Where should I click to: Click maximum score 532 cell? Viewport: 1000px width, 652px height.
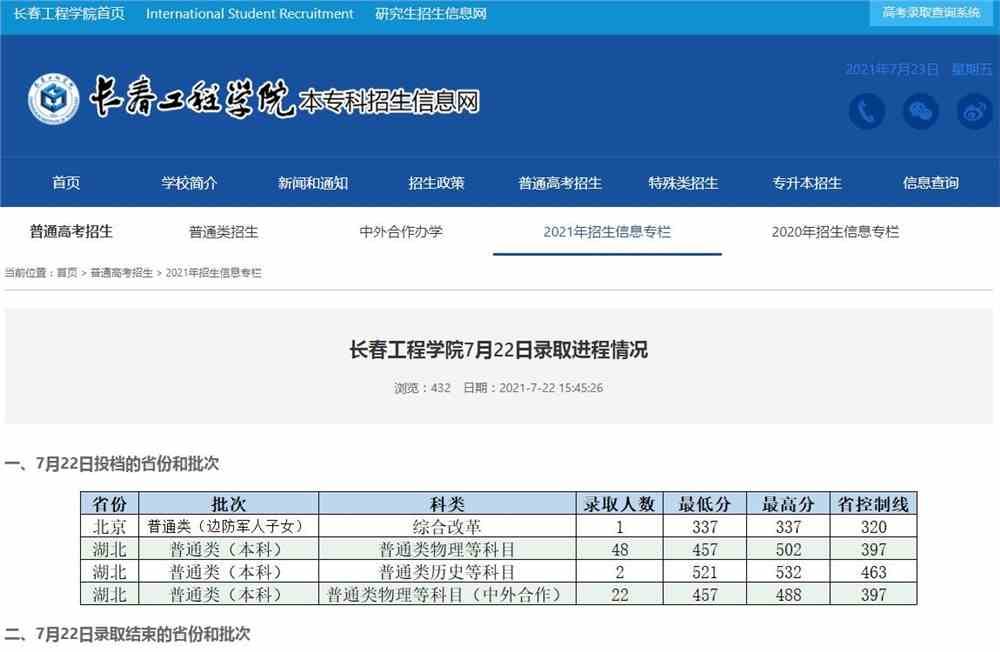(788, 572)
